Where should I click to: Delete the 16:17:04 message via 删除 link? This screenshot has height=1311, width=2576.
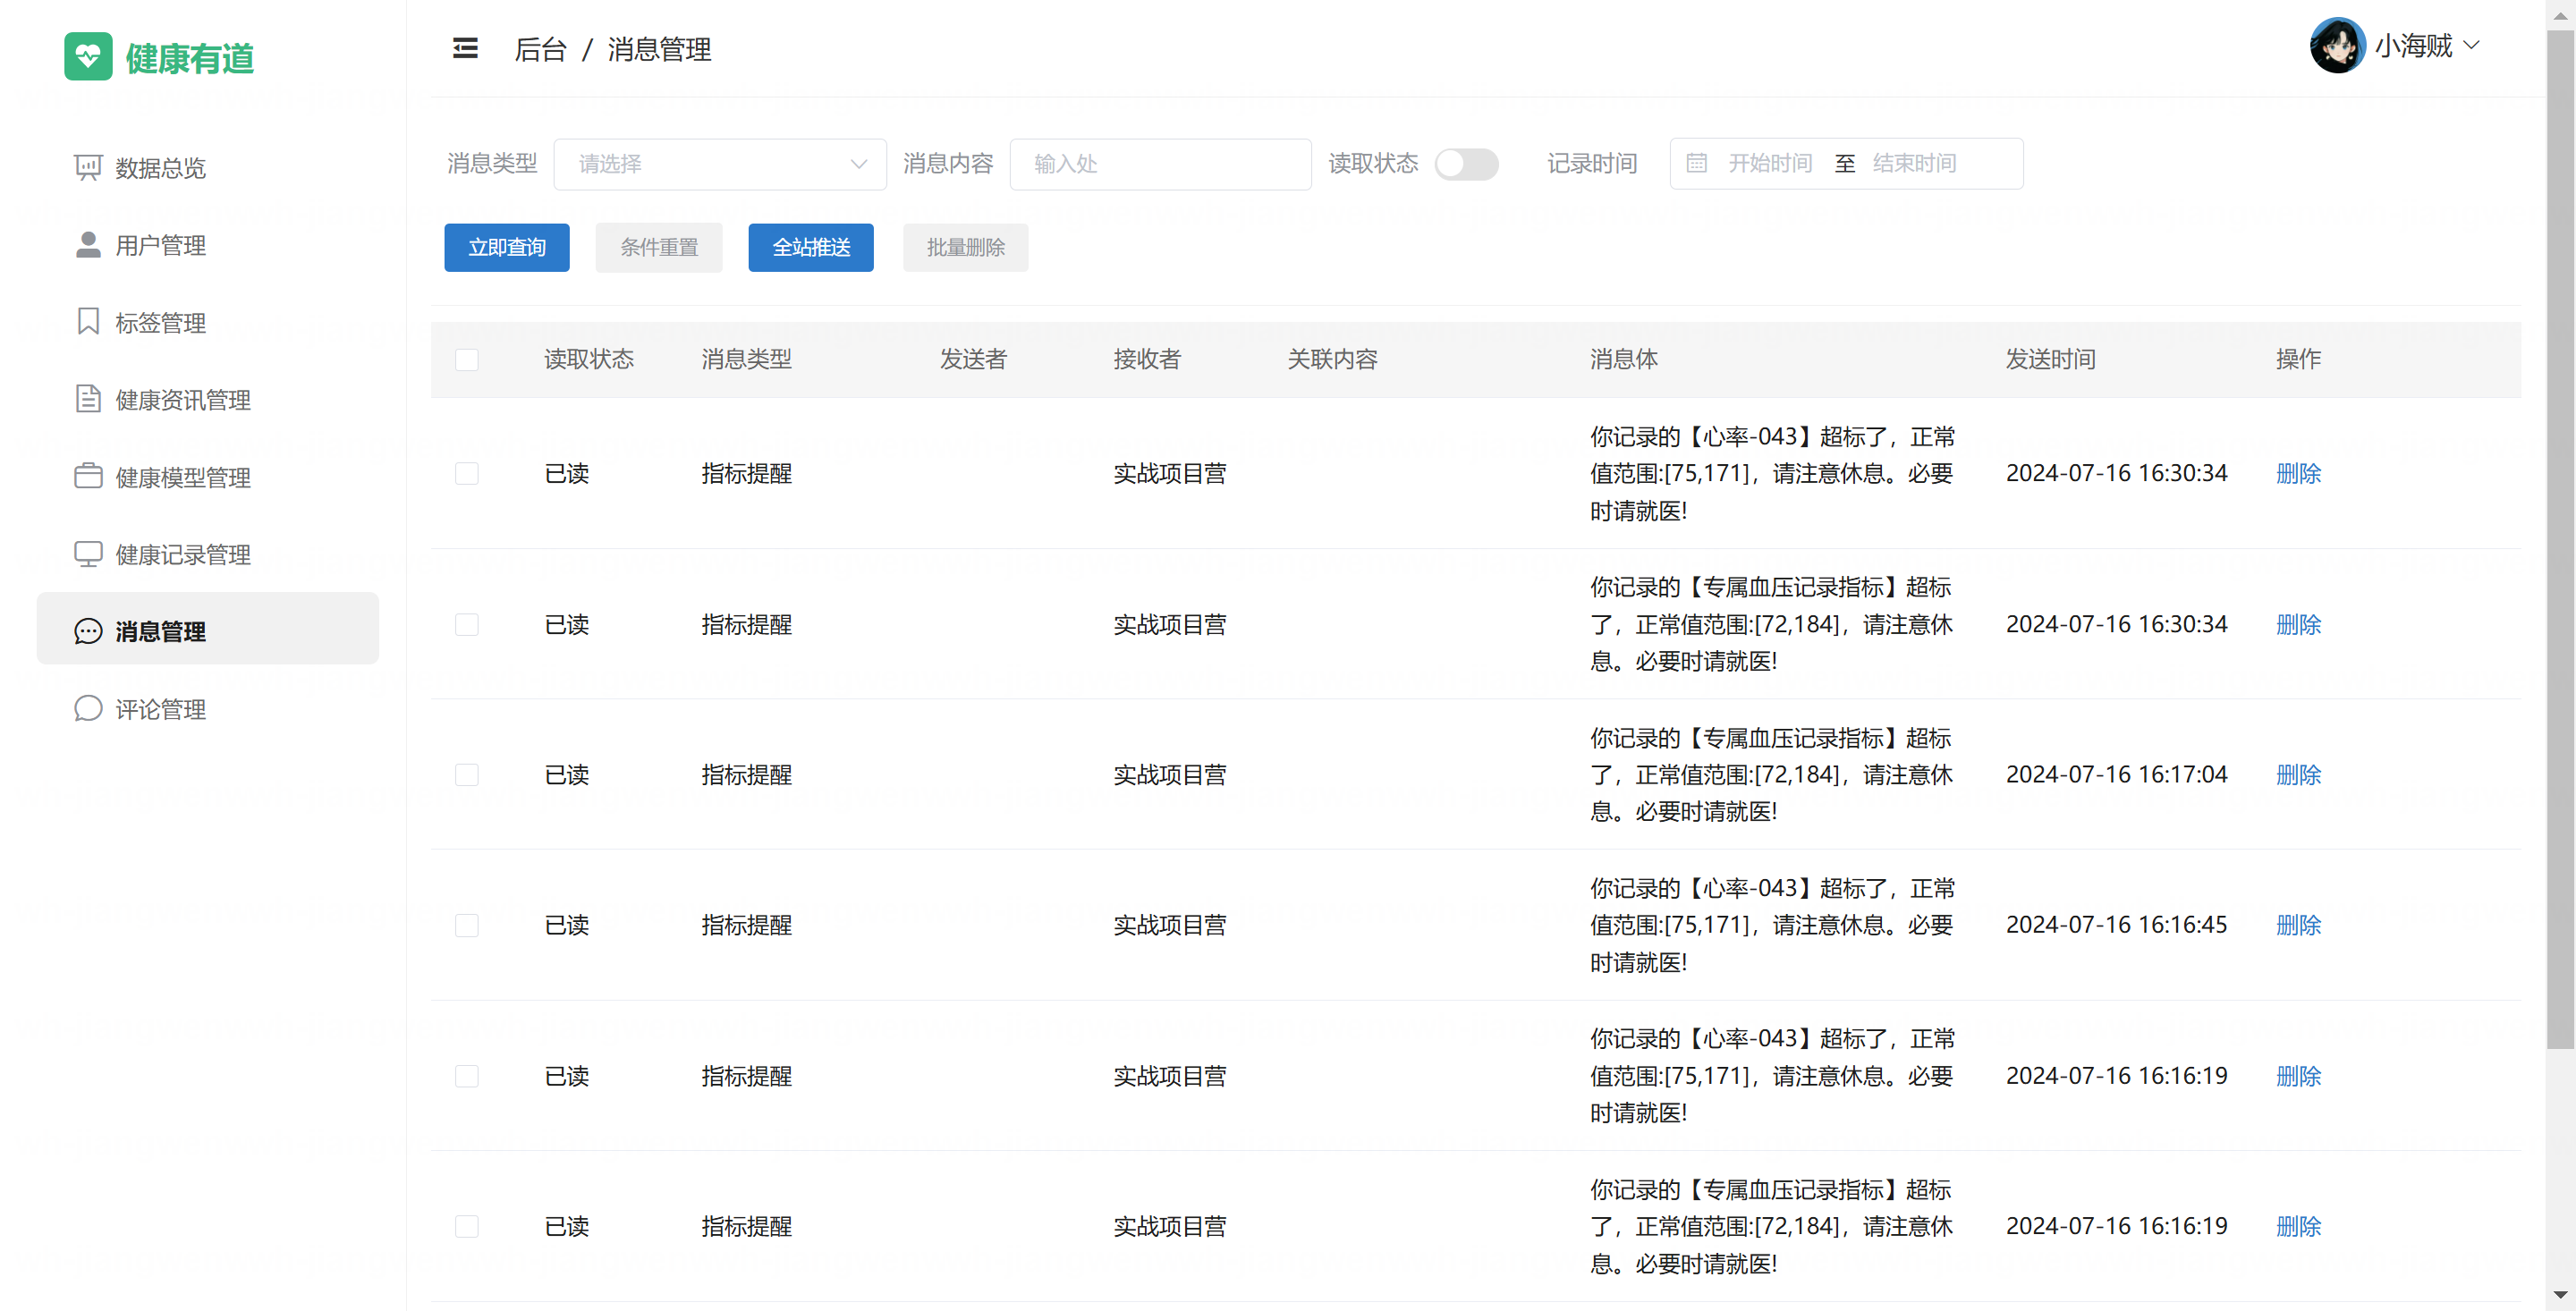tap(2297, 775)
